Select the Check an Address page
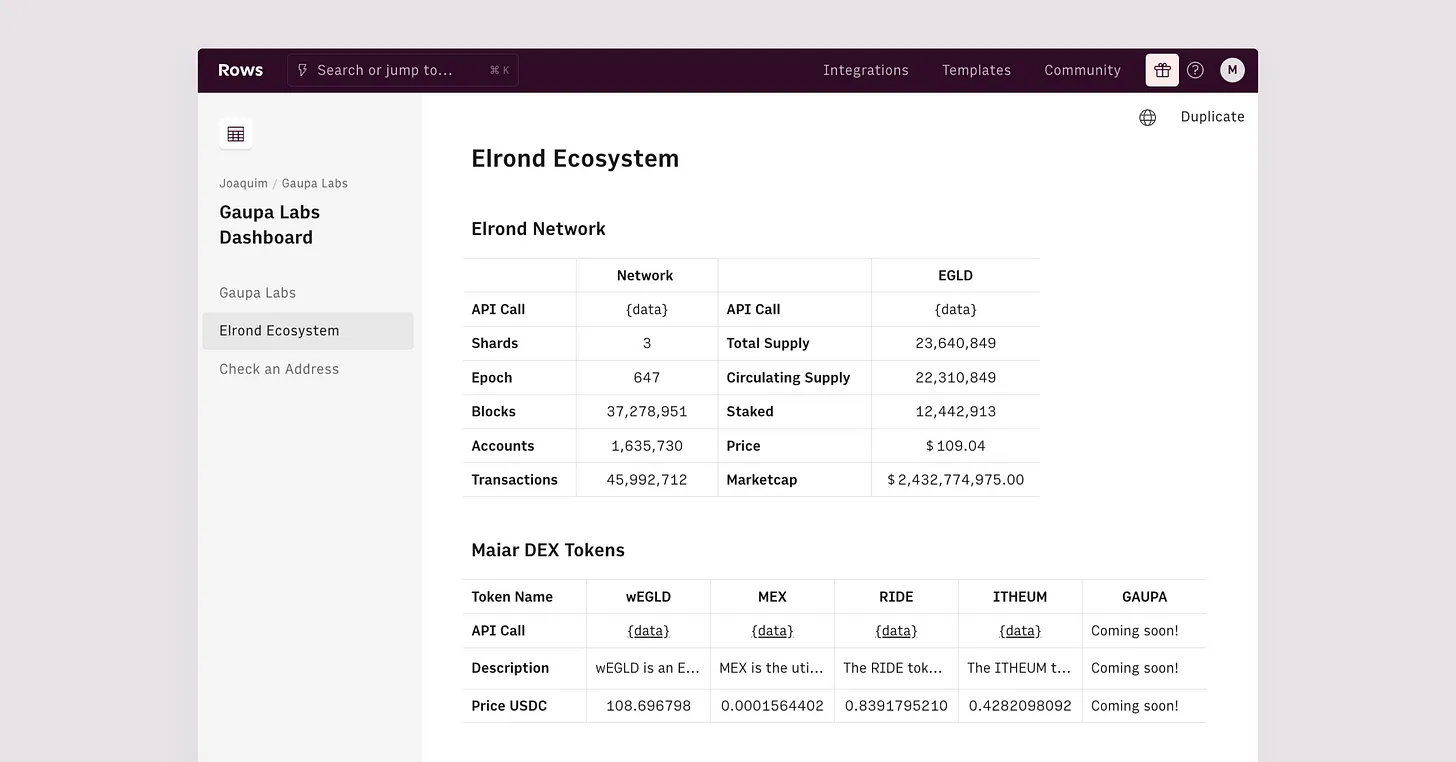Image resolution: width=1456 pixels, height=762 pixels. point(279,369)
